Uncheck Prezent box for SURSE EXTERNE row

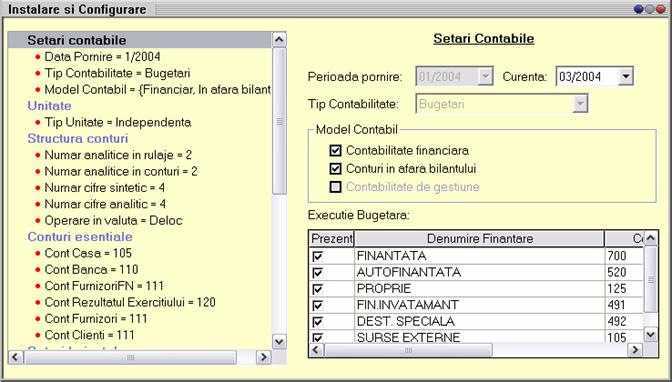[318, 337]
